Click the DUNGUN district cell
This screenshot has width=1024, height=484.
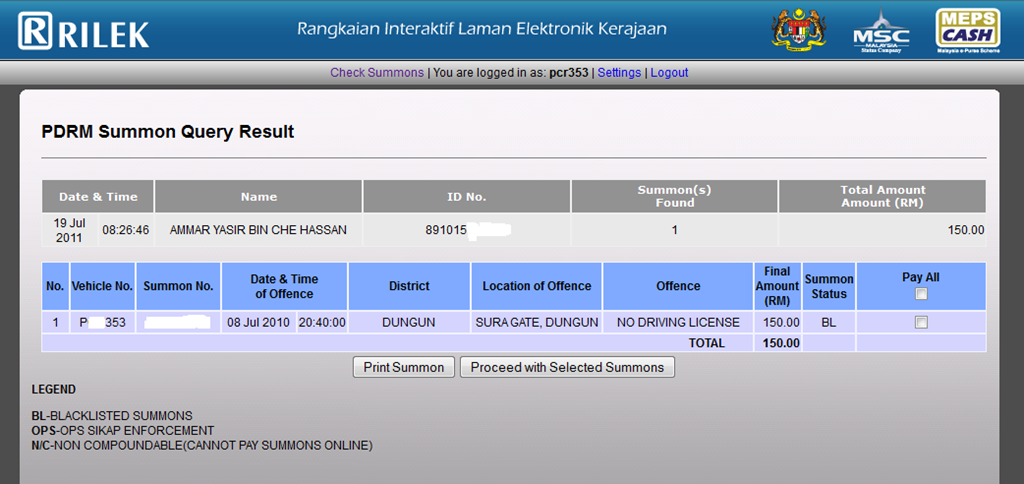[409, 322]
